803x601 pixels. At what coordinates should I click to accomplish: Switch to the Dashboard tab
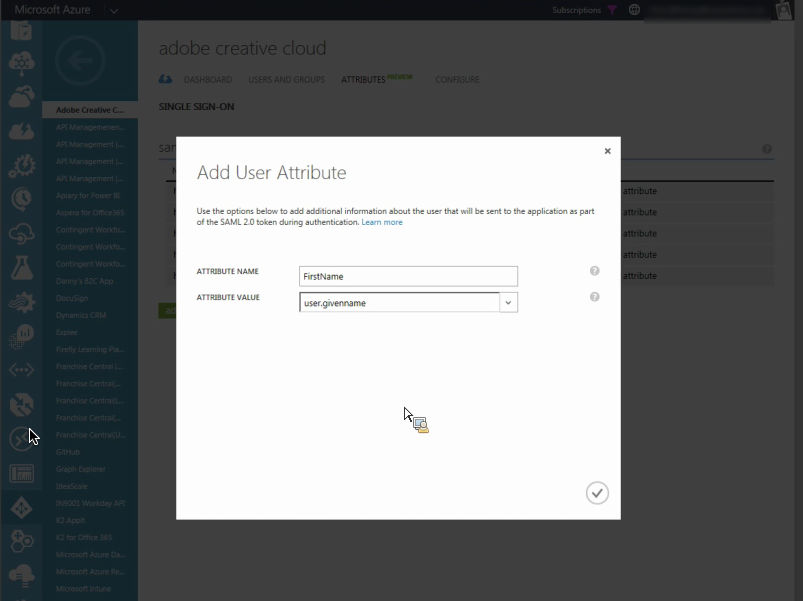(207, 80)
